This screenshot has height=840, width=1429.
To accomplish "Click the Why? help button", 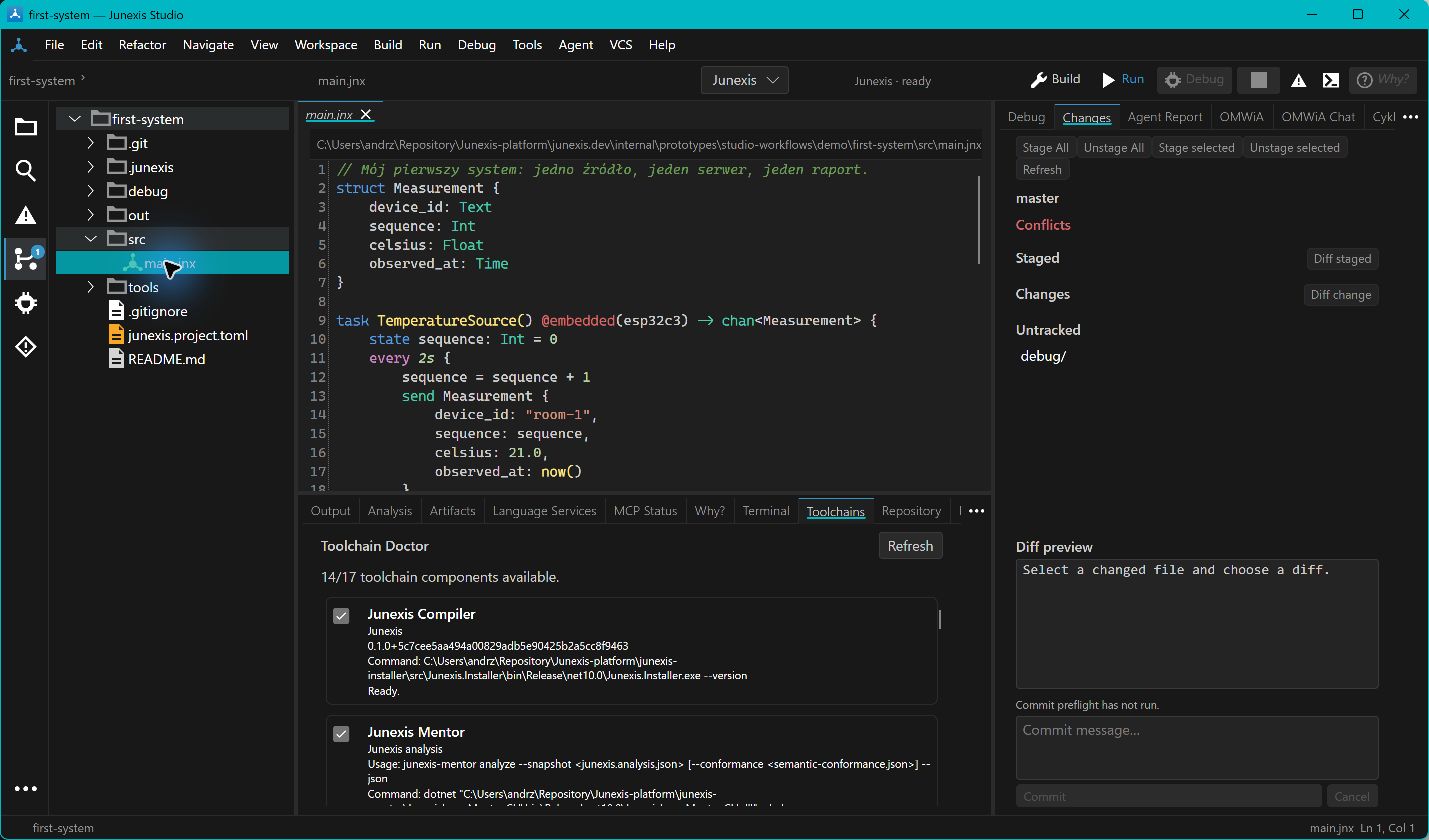I will [x=1382, y=80].
